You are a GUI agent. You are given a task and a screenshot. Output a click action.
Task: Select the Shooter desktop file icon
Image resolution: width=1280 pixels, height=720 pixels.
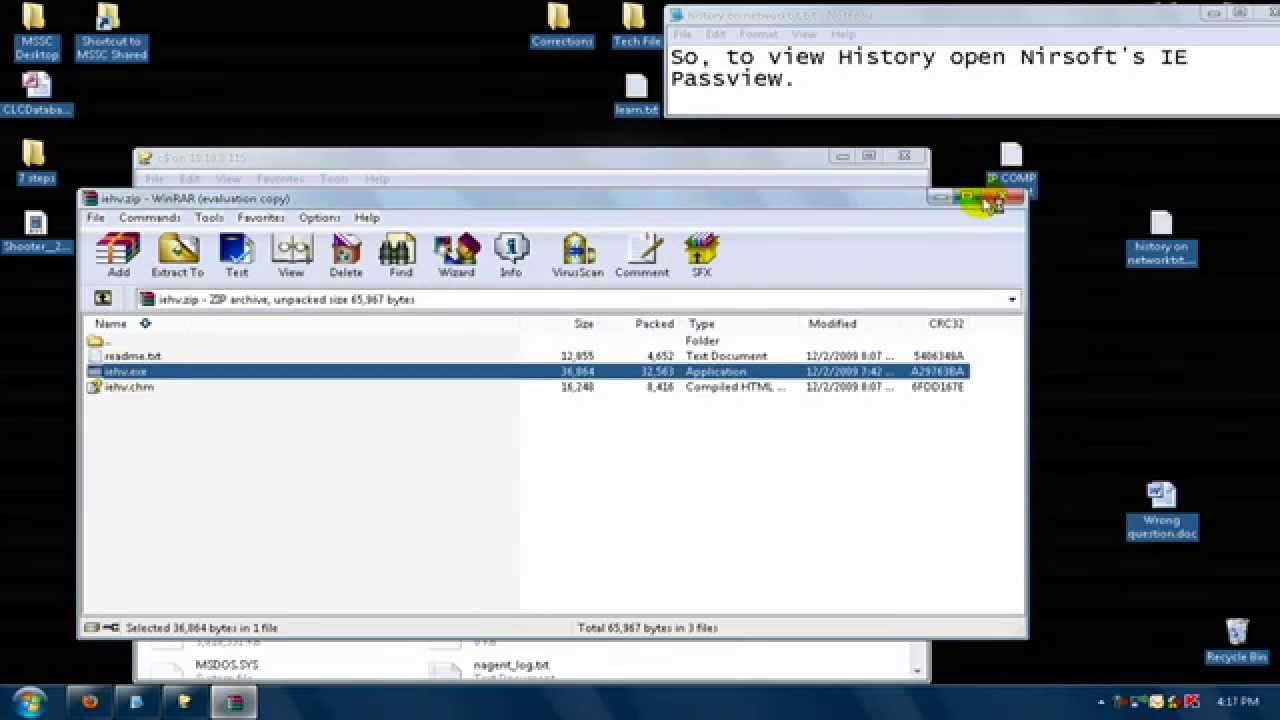[37, 232]
